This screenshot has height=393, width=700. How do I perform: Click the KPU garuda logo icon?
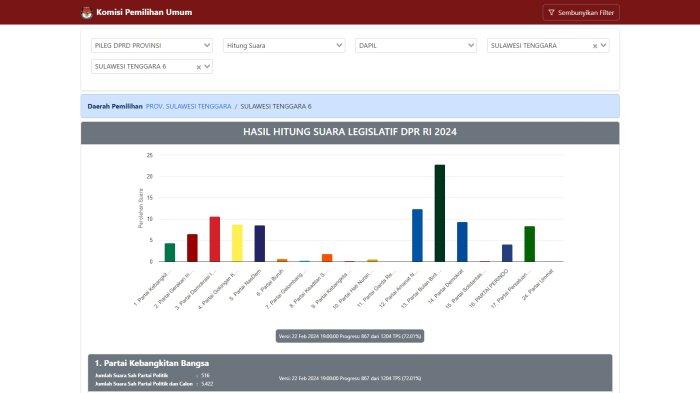[87, 13]
